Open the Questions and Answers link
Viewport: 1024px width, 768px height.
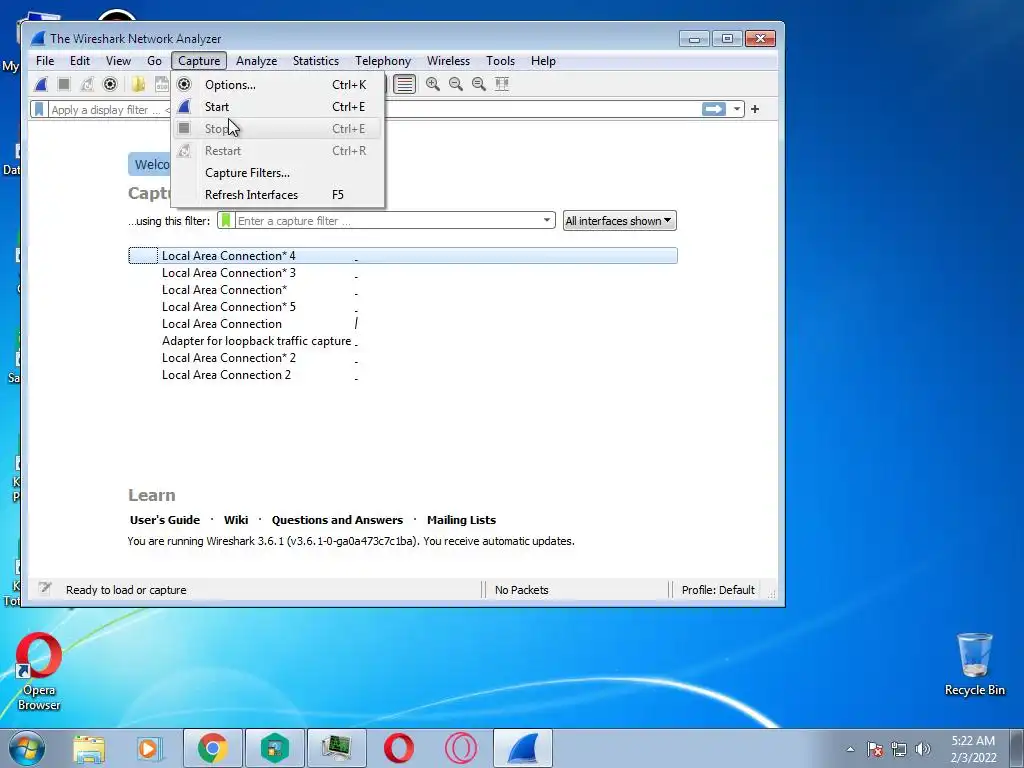pos(337,520)
